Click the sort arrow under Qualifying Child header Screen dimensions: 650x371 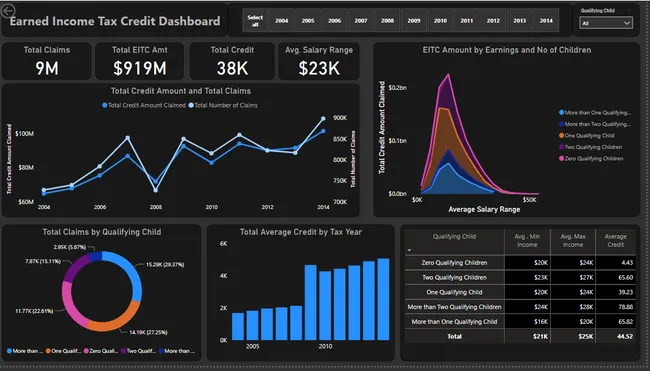[x=410, y=250]
